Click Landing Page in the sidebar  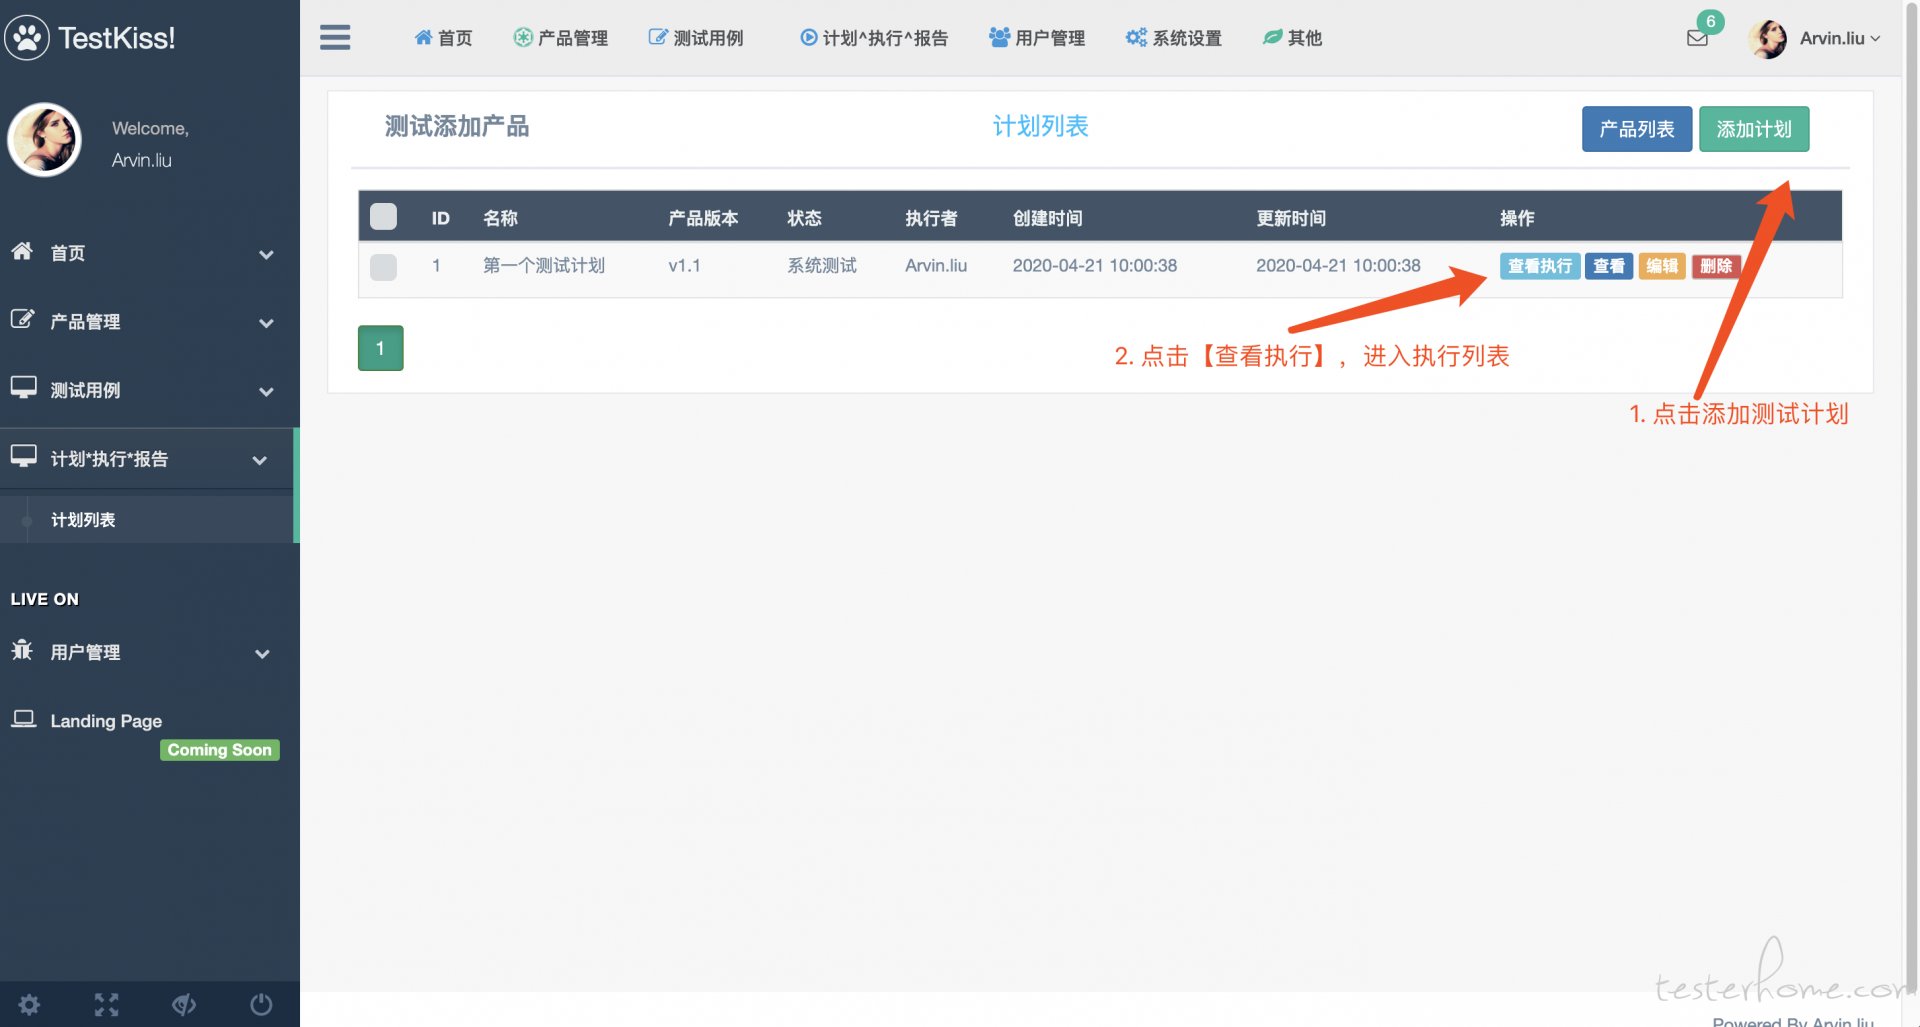coord(106,721)
